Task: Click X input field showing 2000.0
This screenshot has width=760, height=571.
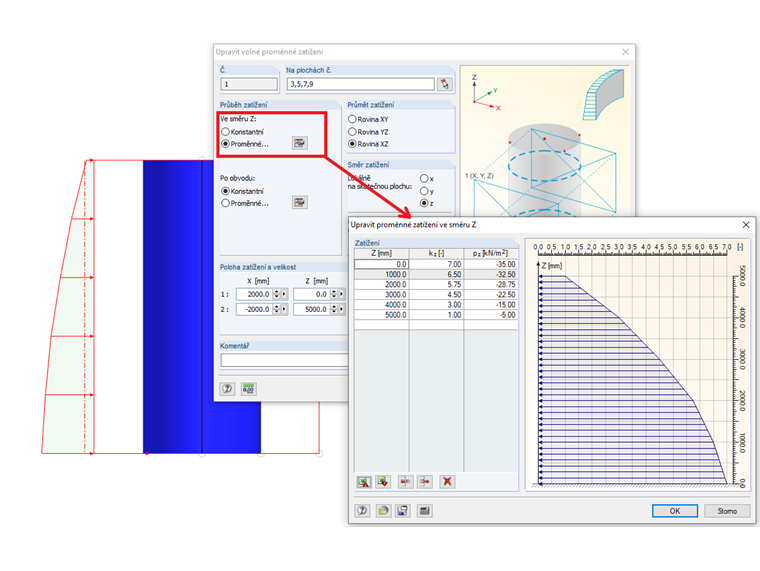Action: [254, 294]
